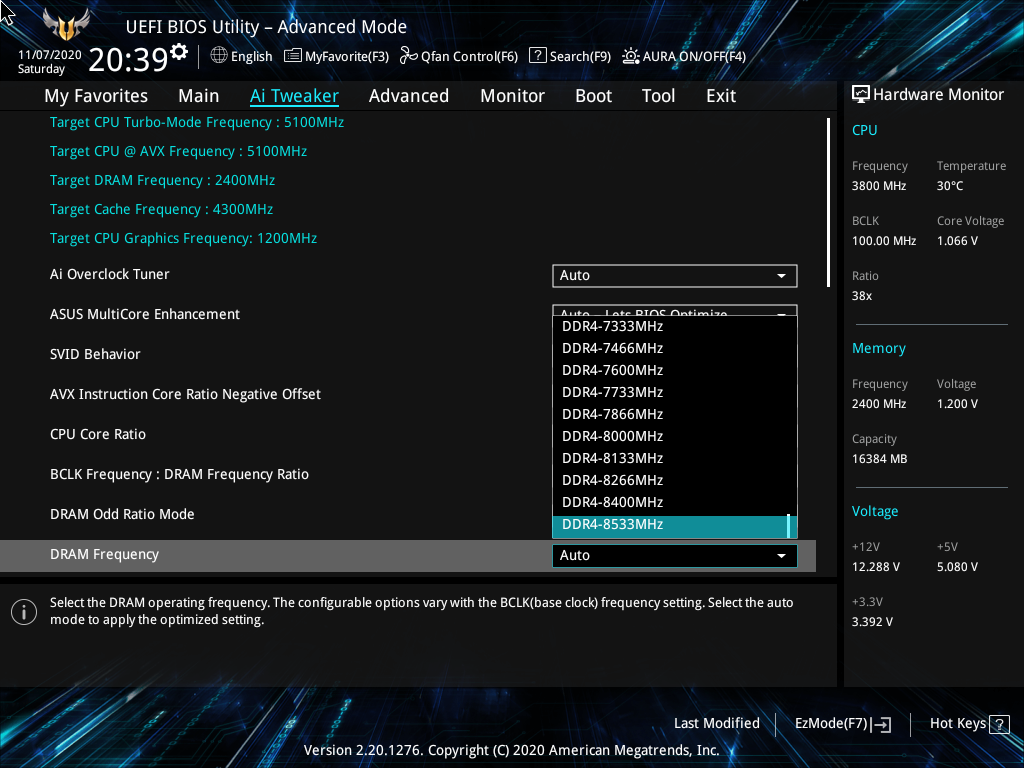Open the ASUS MultiCore Enhancement dropdown
1024x768 pixels.
point(675,311)
